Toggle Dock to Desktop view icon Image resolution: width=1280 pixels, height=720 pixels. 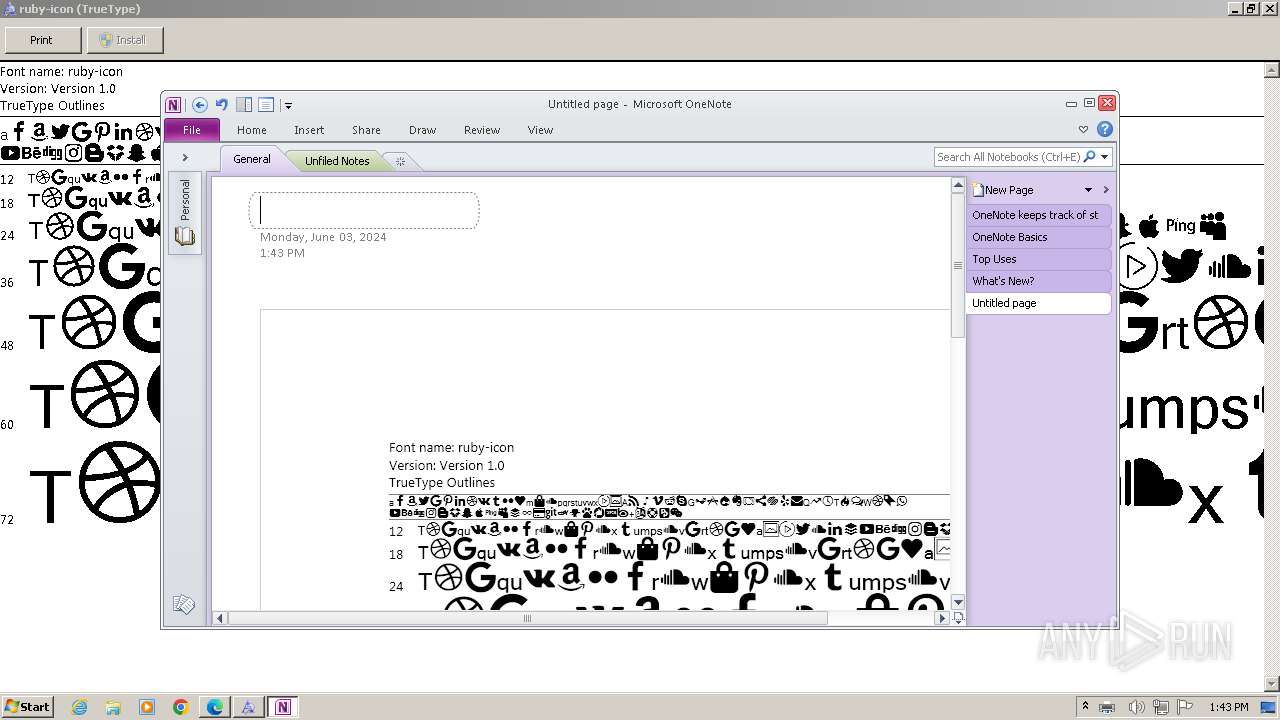[x=244, y=104]
